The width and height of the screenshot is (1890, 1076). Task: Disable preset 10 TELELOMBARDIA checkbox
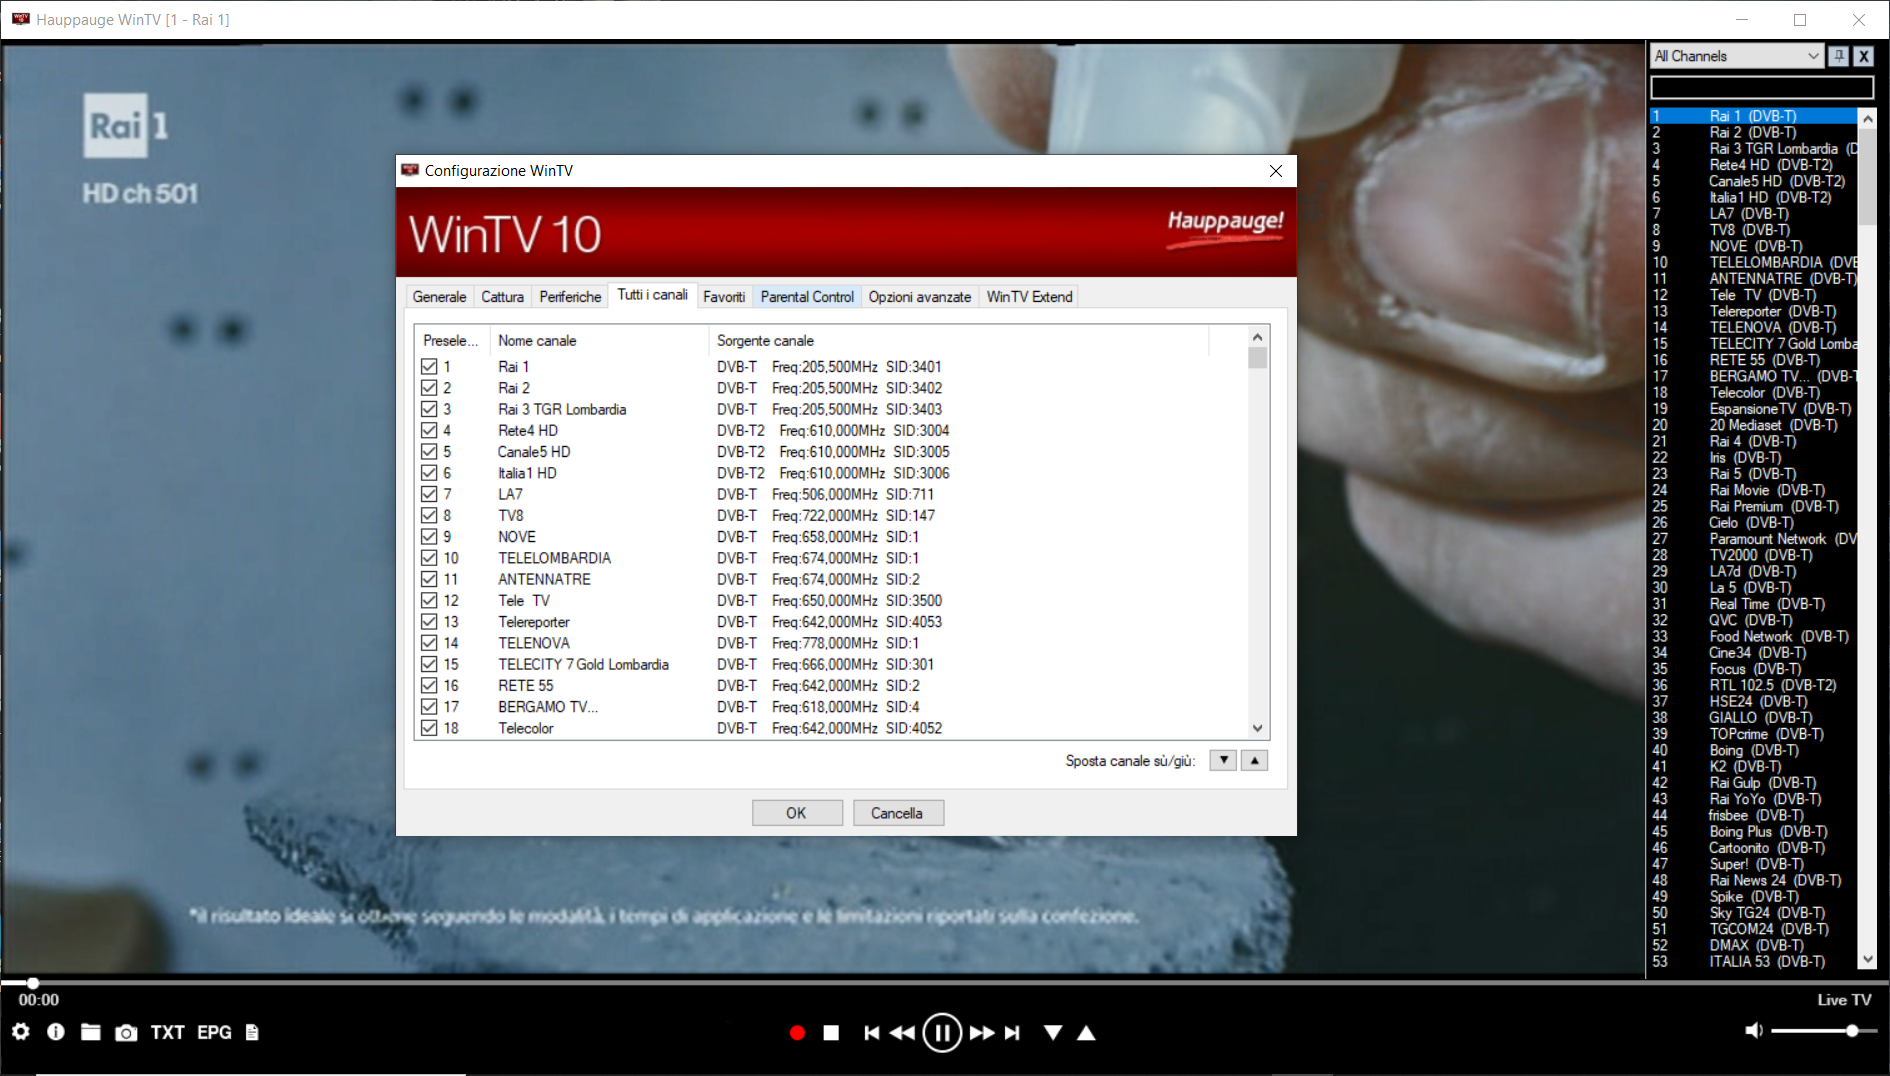pyautogui.click(x=428, y=557)
